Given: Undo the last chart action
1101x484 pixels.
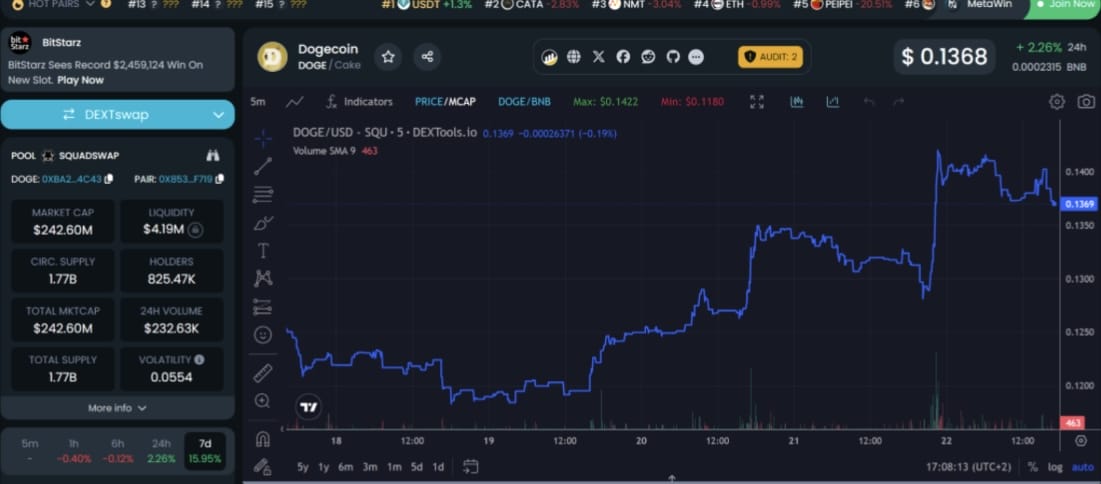Looking at the screenshot, I should pos(869,102).
